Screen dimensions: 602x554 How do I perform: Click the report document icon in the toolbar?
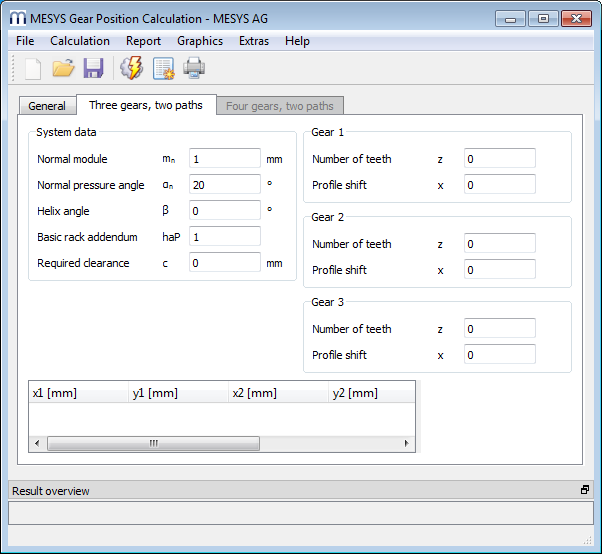point(163,68)
